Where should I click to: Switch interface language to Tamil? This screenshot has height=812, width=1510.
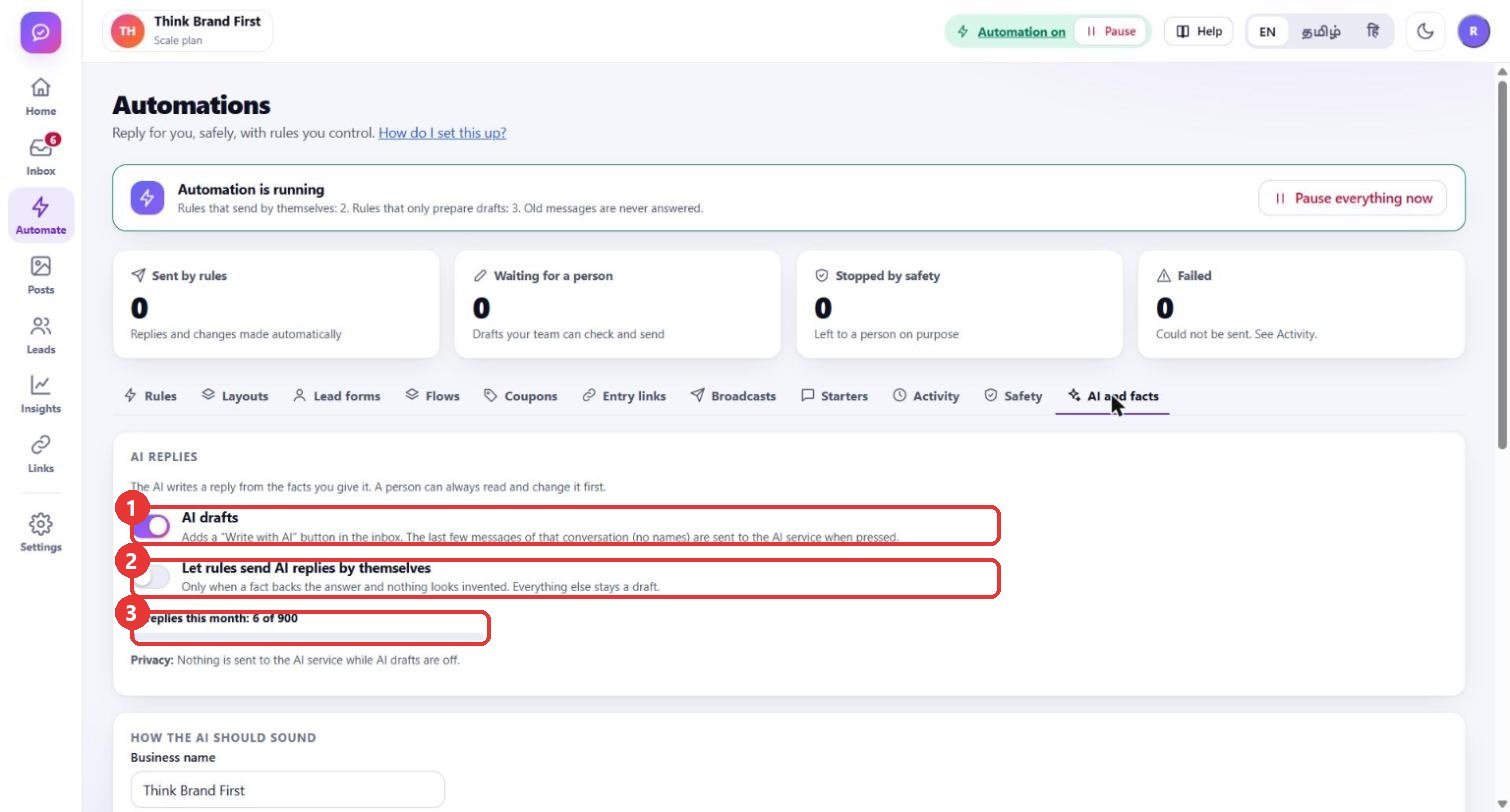click(x=1321, y=31)
